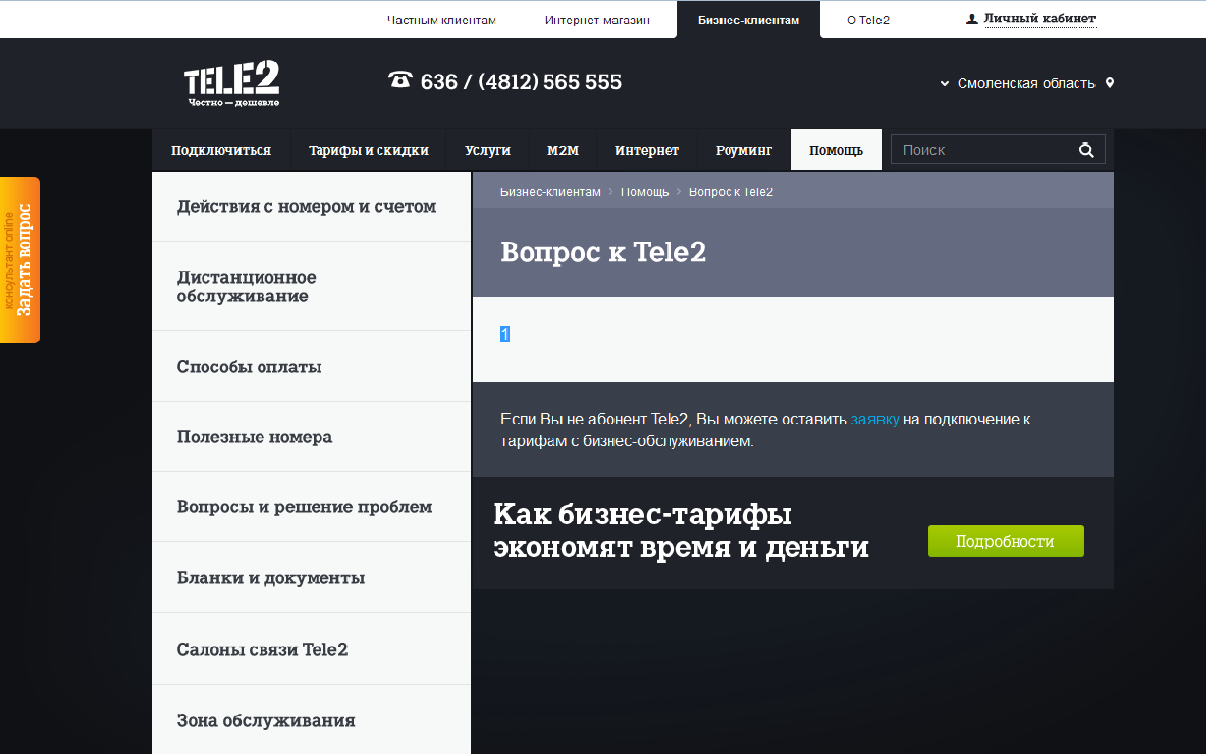
Task: Expand the Смоленская область region chevron
Action: click(945, 84)
